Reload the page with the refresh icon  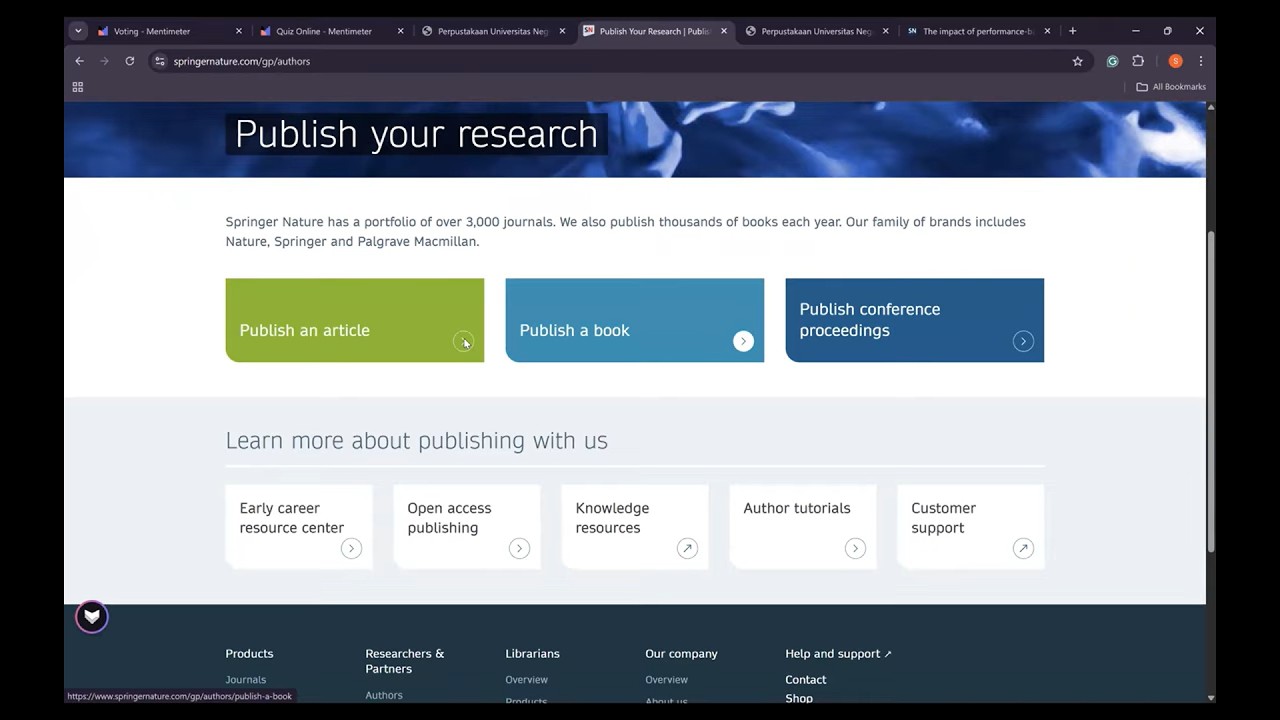130,61
